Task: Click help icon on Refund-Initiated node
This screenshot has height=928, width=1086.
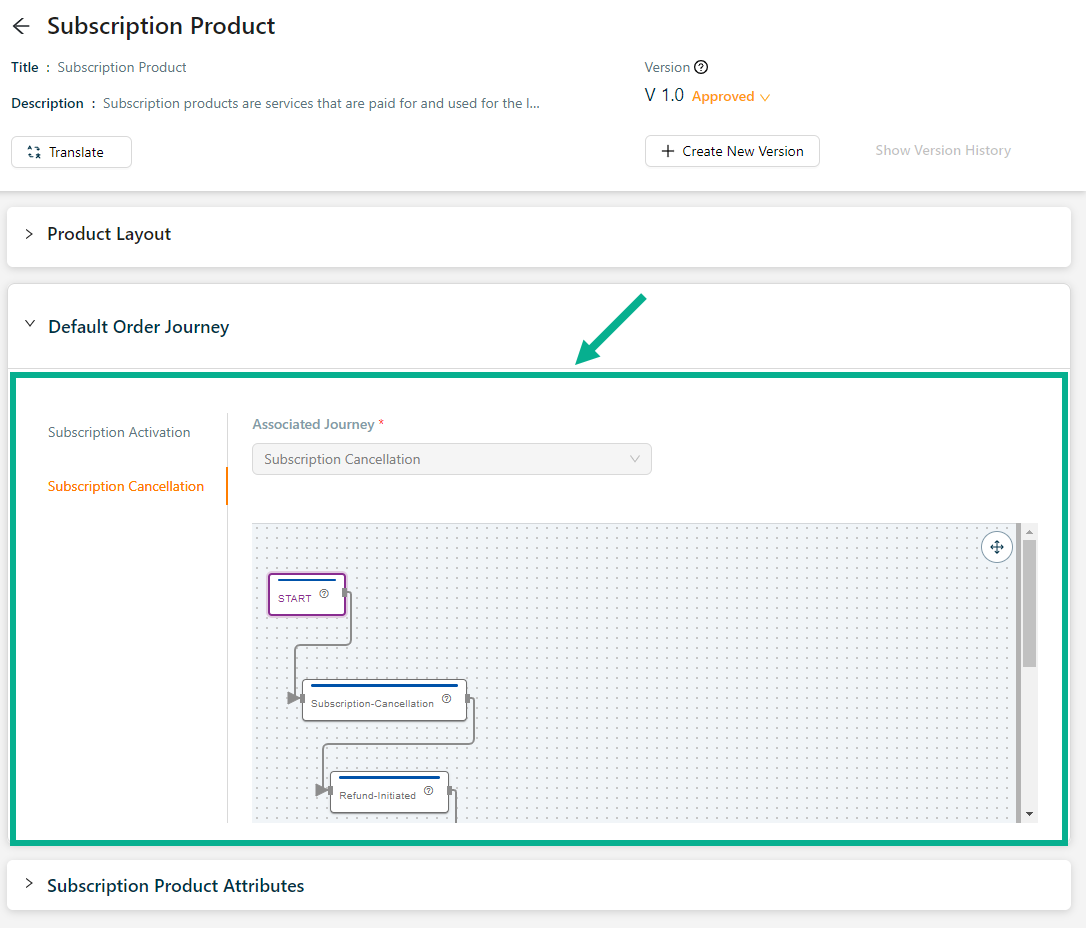Action: point(428,791)
